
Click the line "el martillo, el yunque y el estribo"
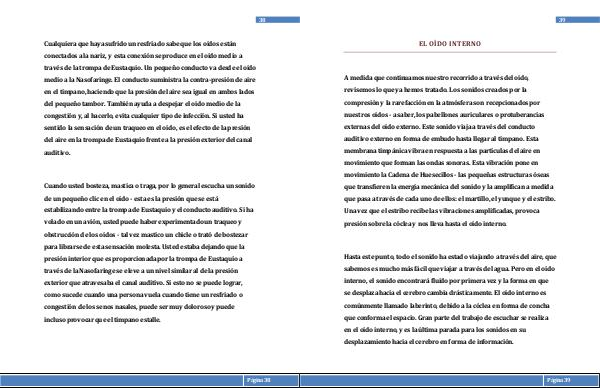coord(450,199)
